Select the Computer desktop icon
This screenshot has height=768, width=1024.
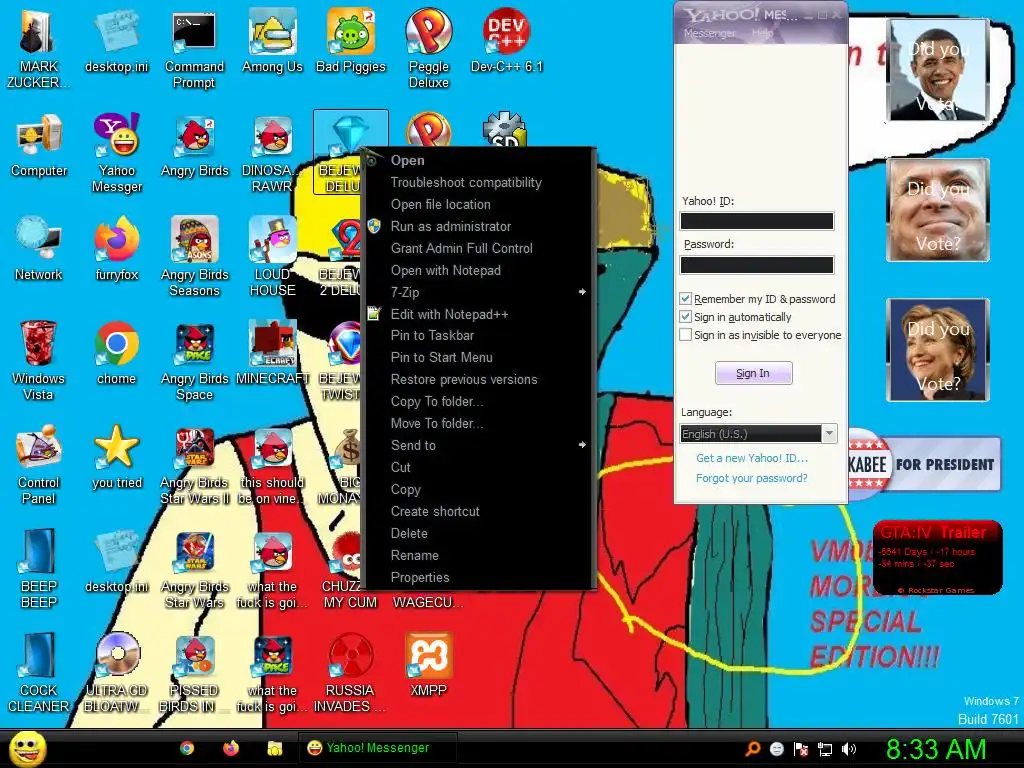[39, 146]
